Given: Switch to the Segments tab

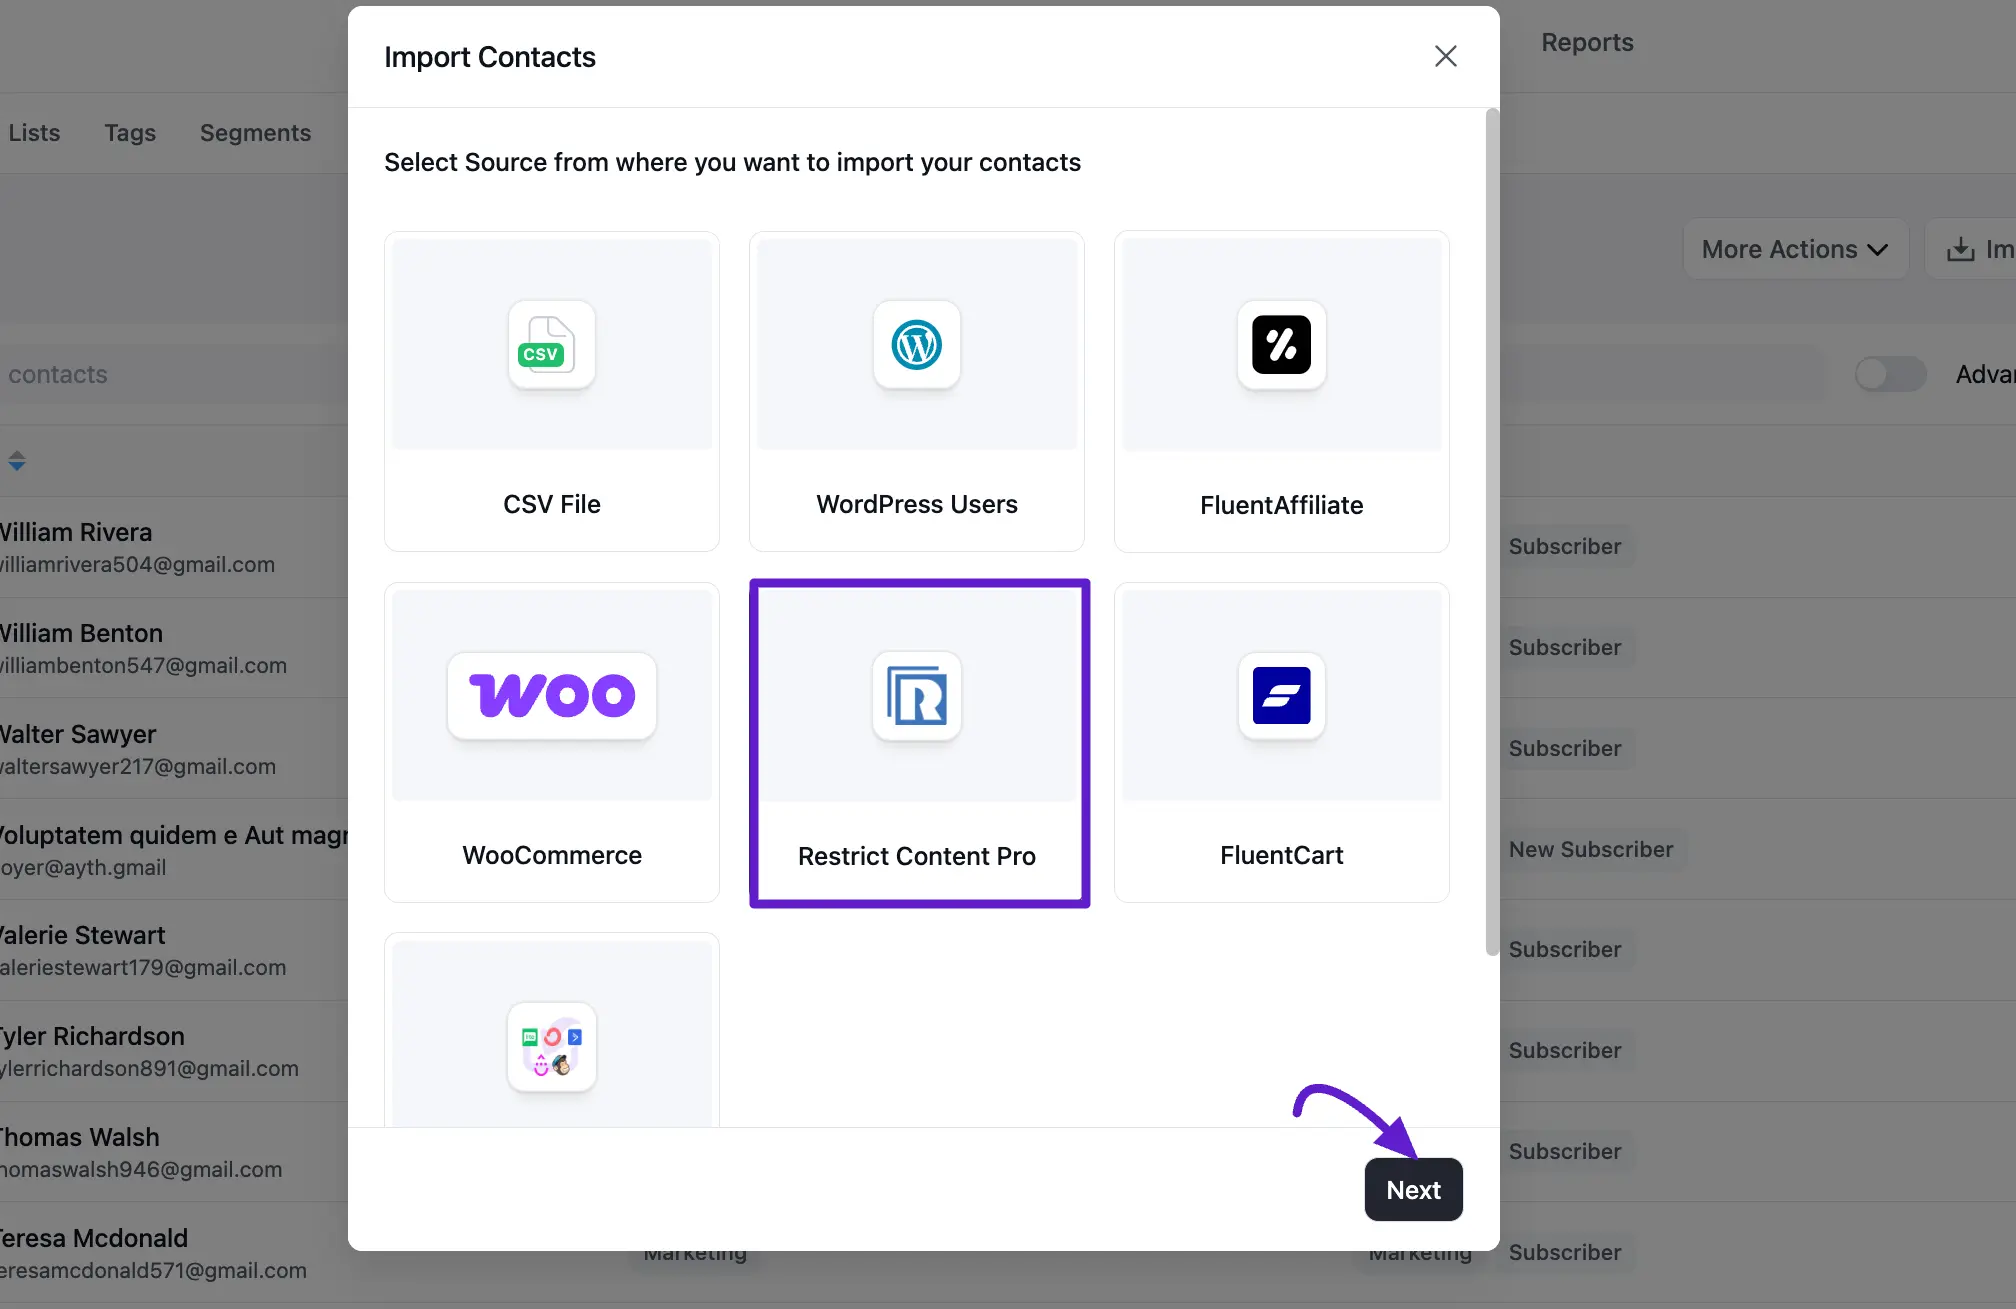Looking at the screenshot, I should point(255,133).
